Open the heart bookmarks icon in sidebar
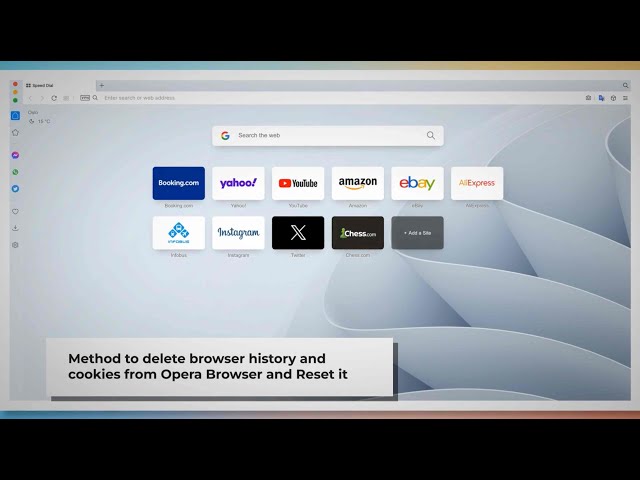Screen dimensions: 640x480 15,211
